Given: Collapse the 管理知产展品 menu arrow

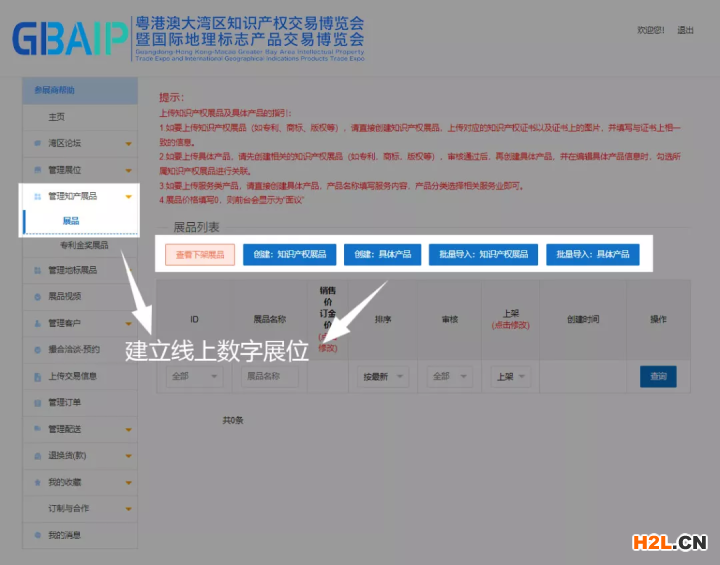Looking at the screenshot, I should coord(129,197).
